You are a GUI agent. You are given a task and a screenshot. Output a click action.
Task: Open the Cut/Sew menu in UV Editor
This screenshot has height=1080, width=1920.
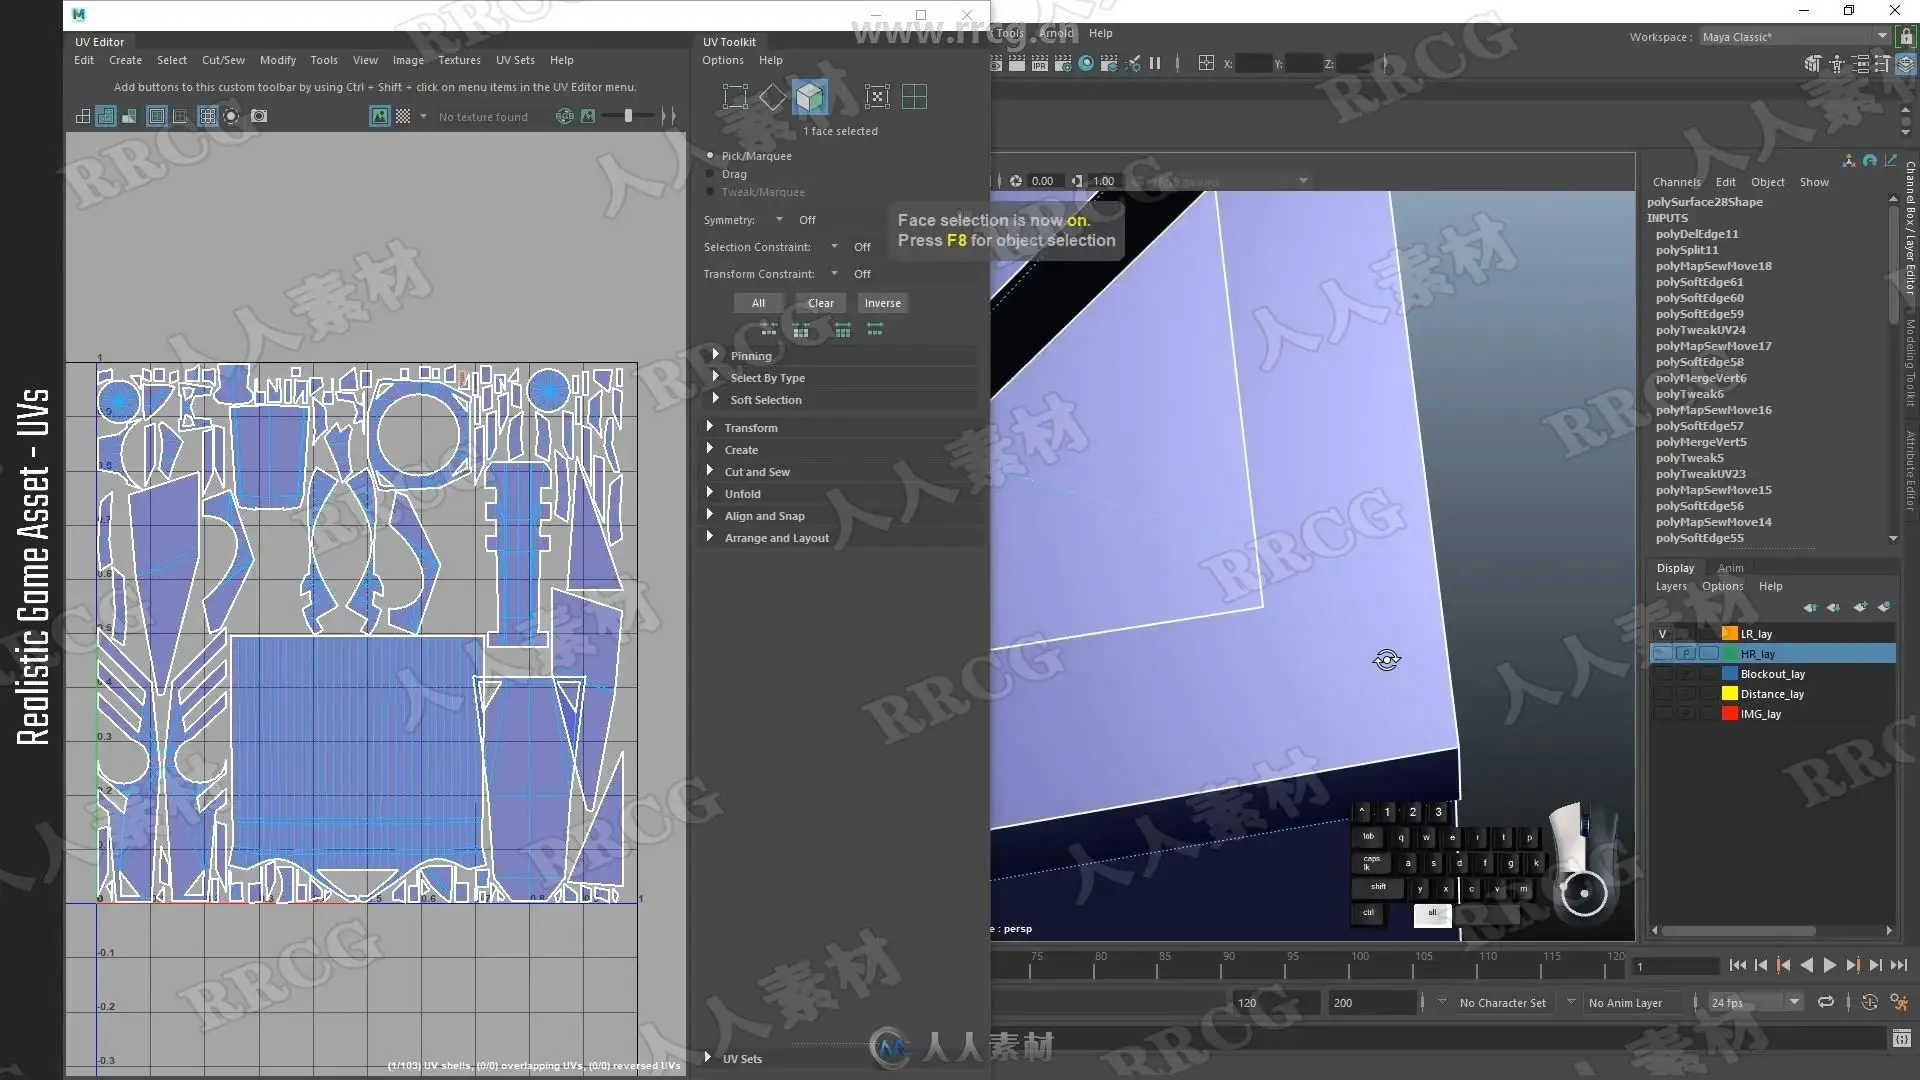click(x=223, y=60)
